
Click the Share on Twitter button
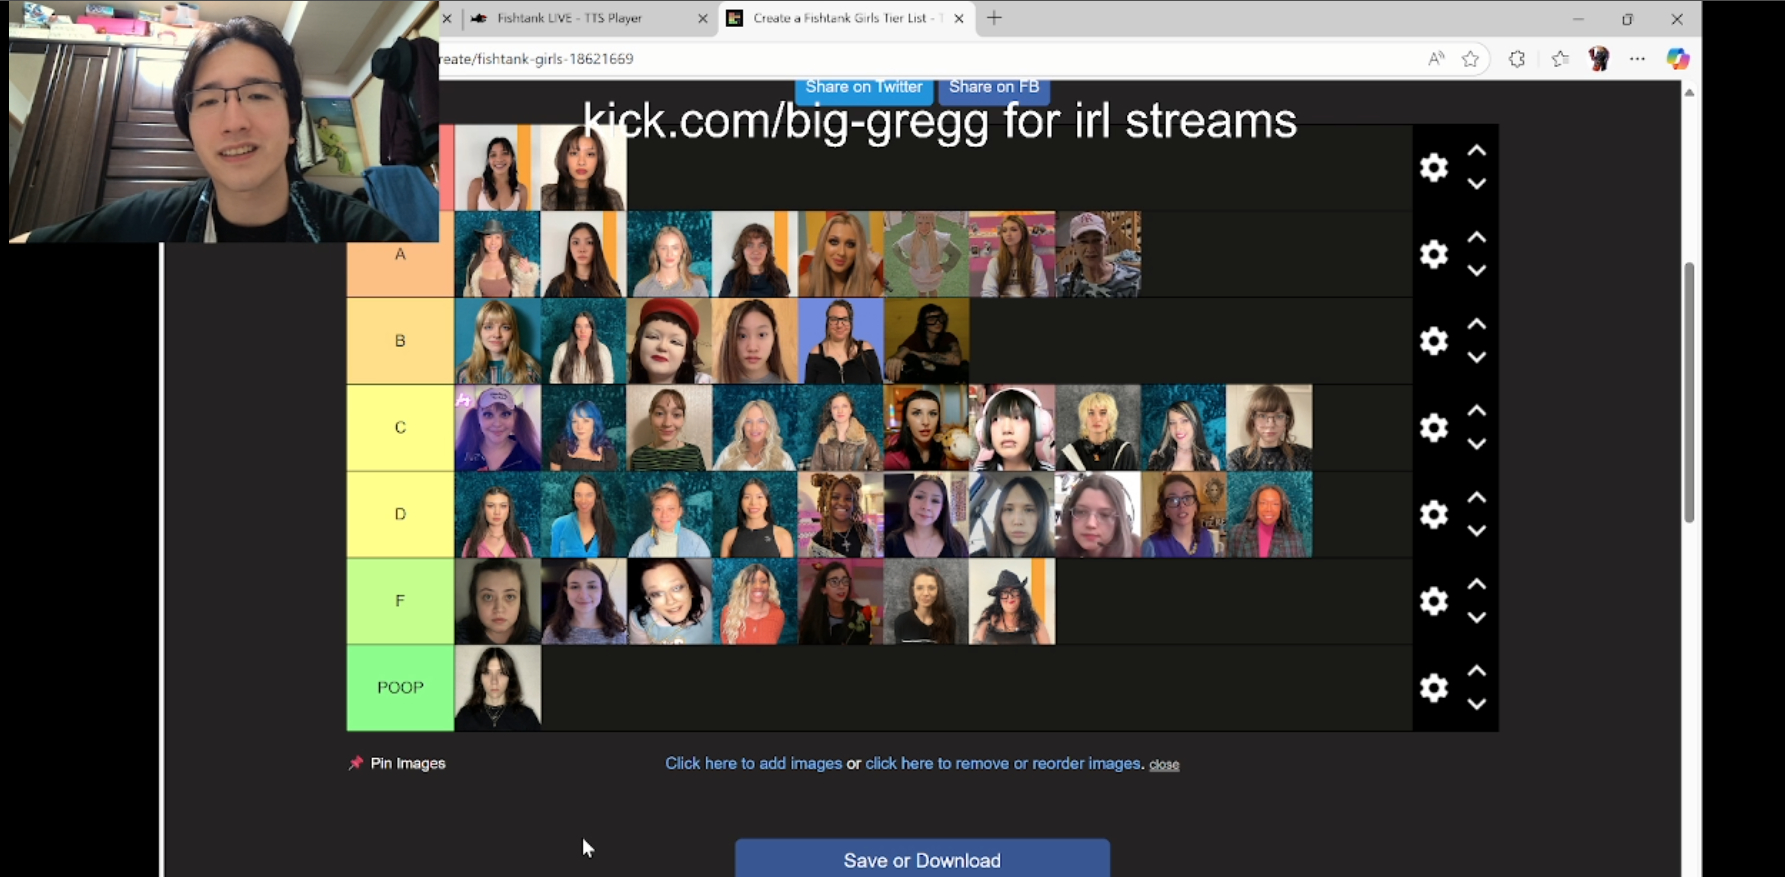click(x=864, y=89)
